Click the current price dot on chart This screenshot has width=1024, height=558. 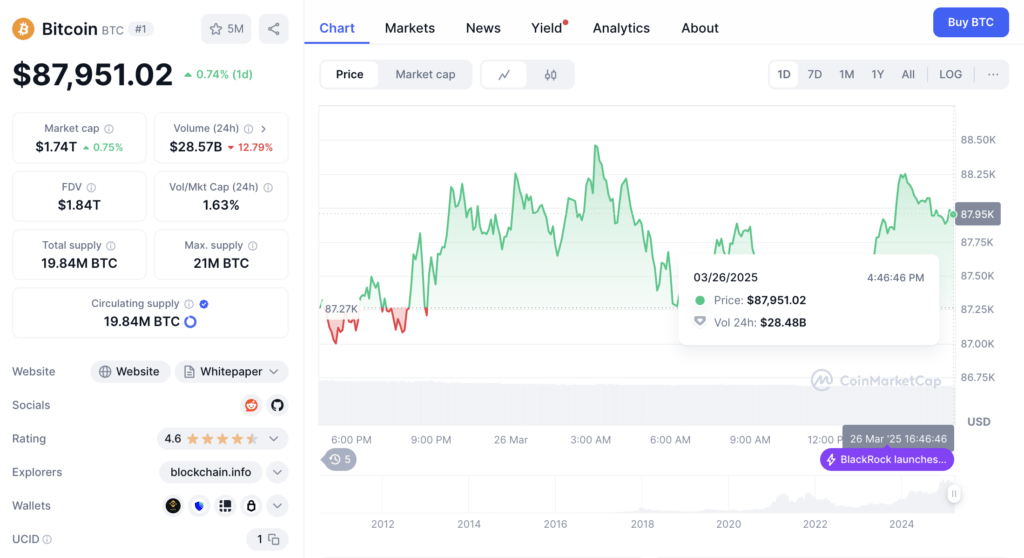(x=953, y=214)
